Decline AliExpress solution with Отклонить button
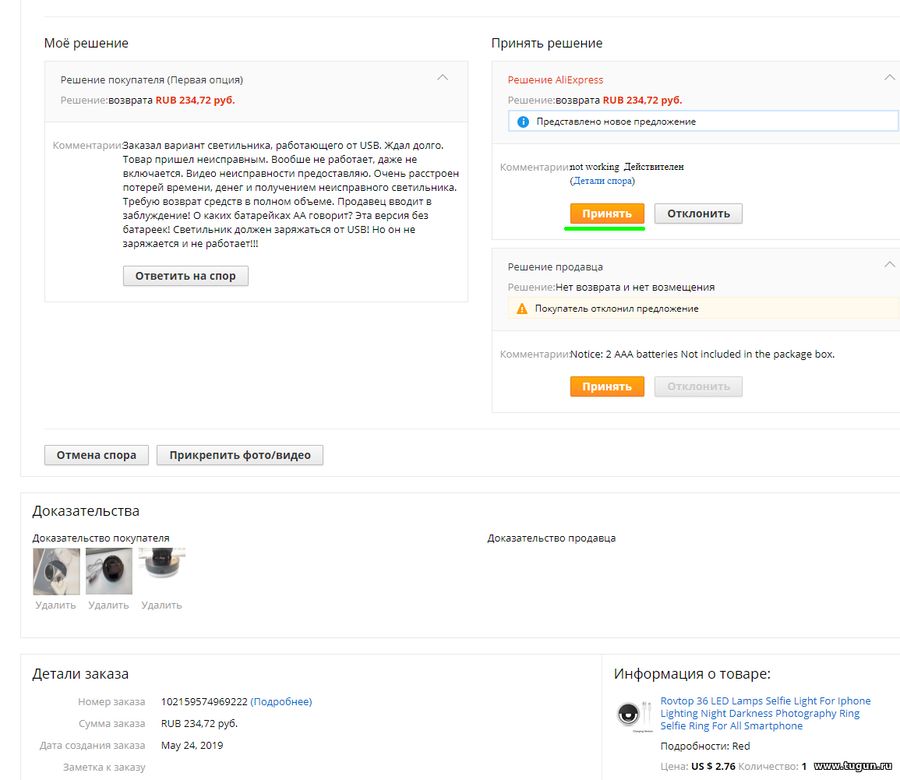 pos(698,214)
